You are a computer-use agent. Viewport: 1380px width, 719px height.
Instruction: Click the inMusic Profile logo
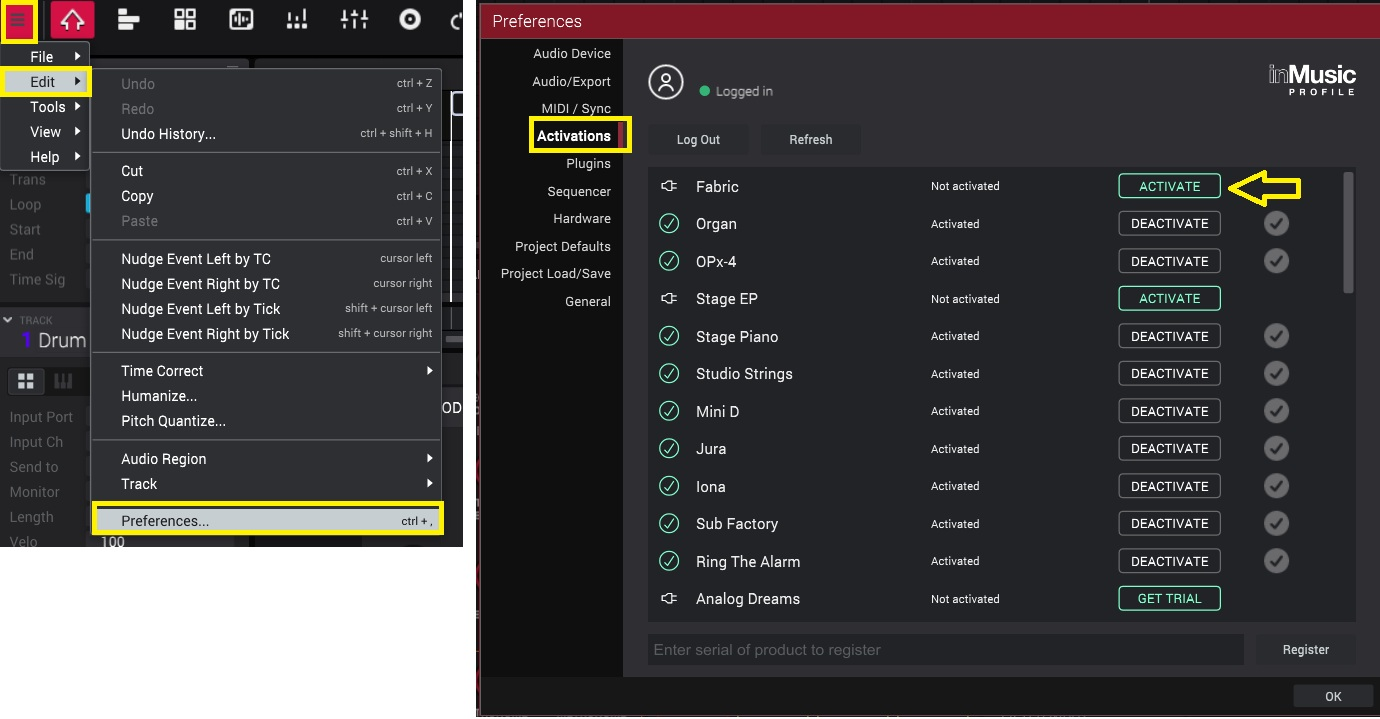point(1312,79)
